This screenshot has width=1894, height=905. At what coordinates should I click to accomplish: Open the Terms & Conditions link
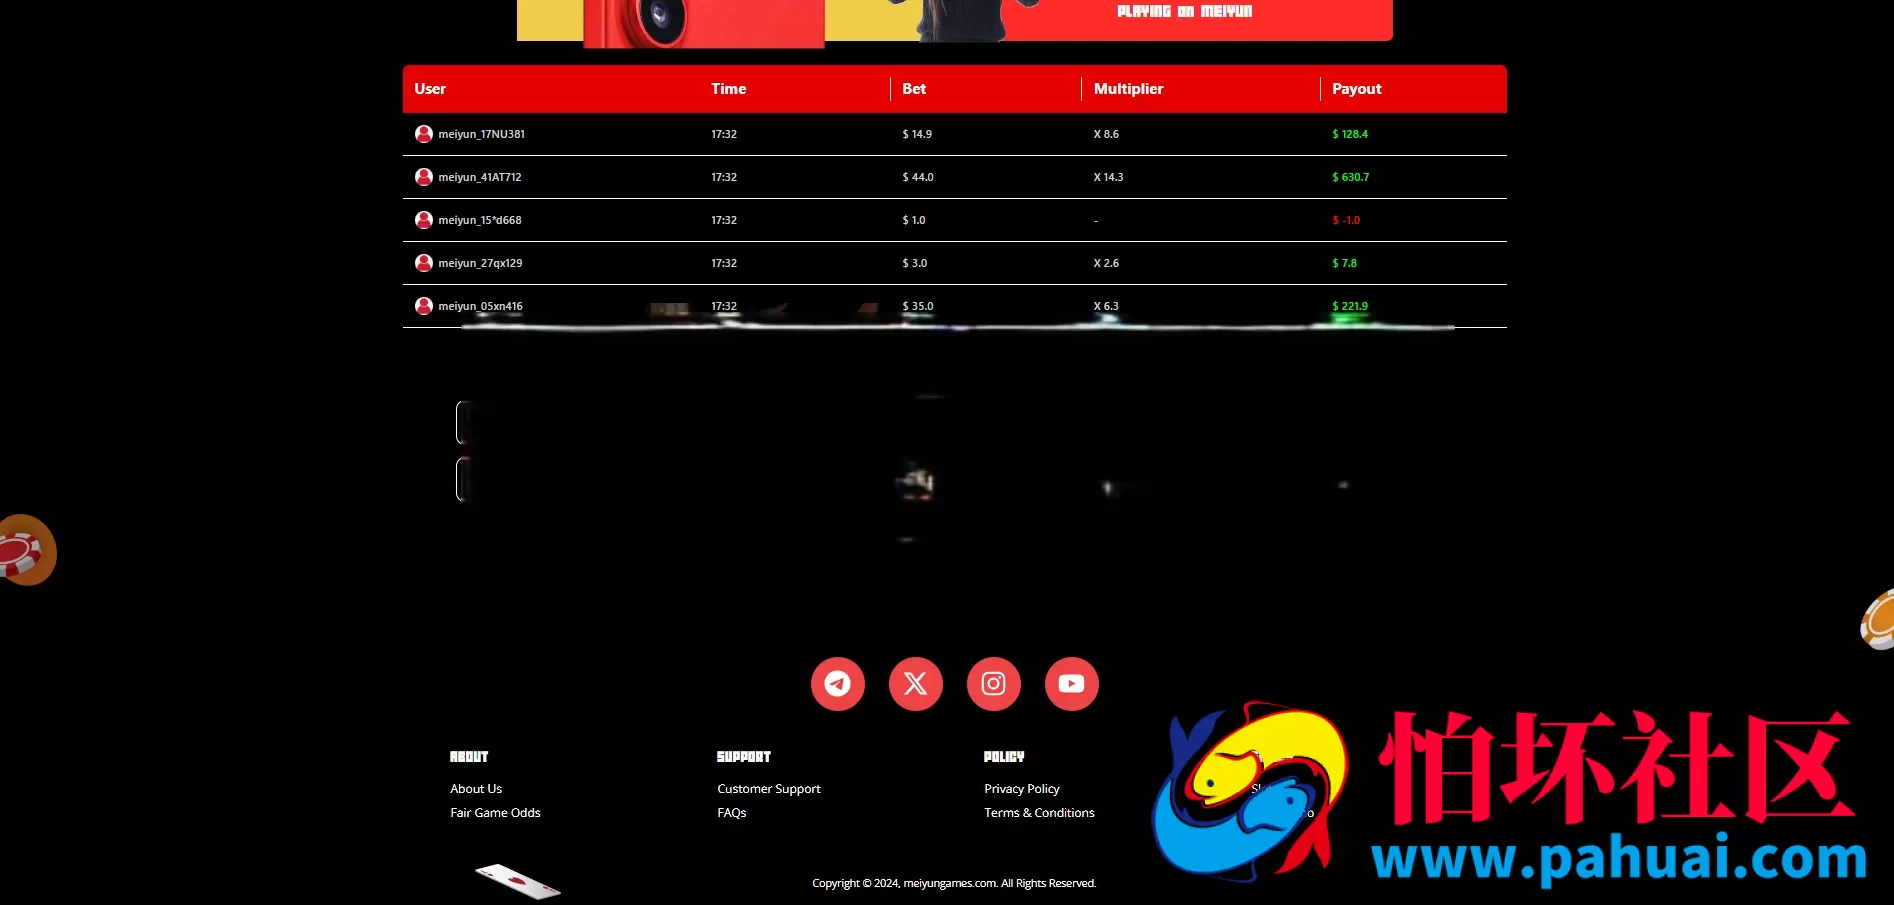pyautogui.click(x=1039, y=813)
